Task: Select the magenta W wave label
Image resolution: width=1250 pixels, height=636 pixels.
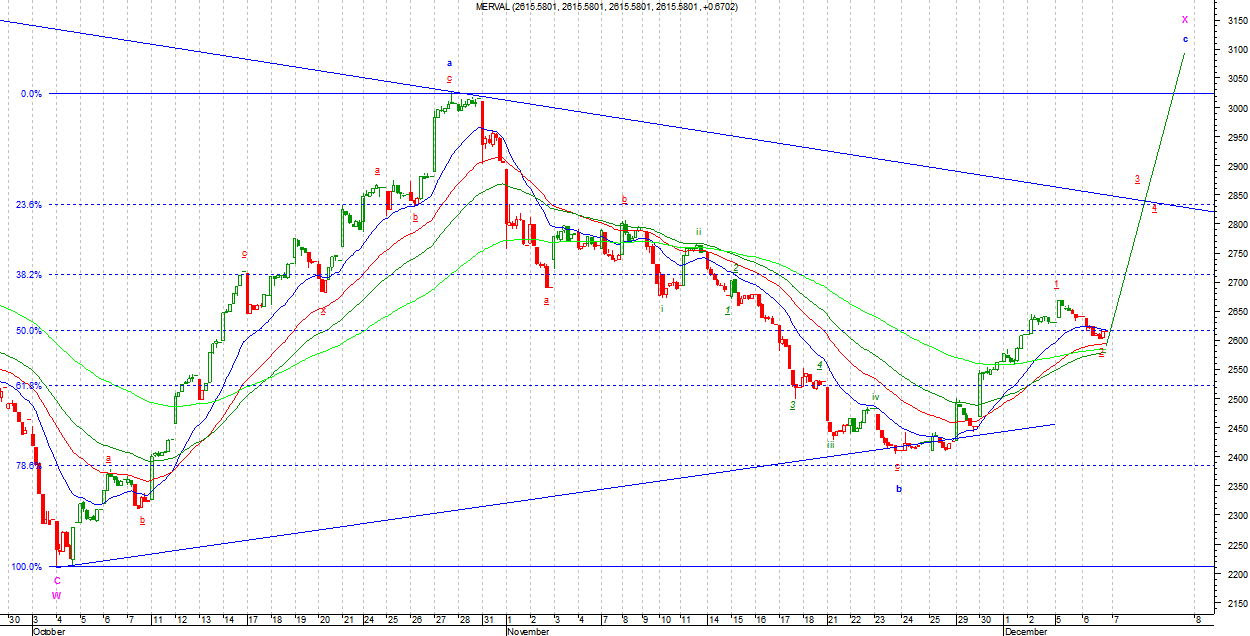Action: 57,595
